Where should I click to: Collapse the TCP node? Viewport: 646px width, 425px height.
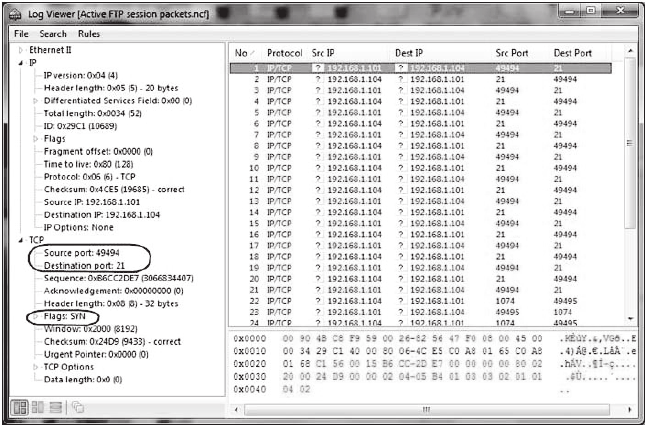pos(21,240)
